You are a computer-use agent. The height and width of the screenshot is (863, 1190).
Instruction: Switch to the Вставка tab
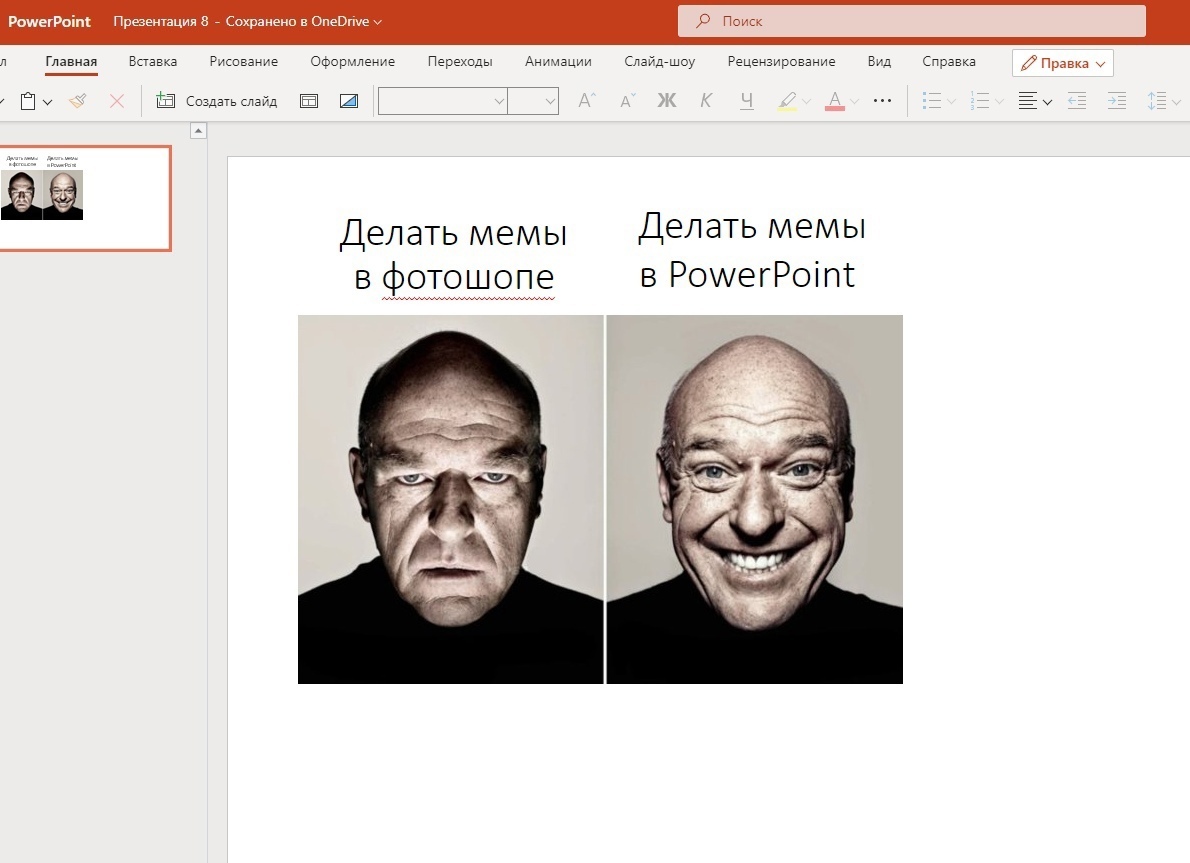click(x=153, y=62)
